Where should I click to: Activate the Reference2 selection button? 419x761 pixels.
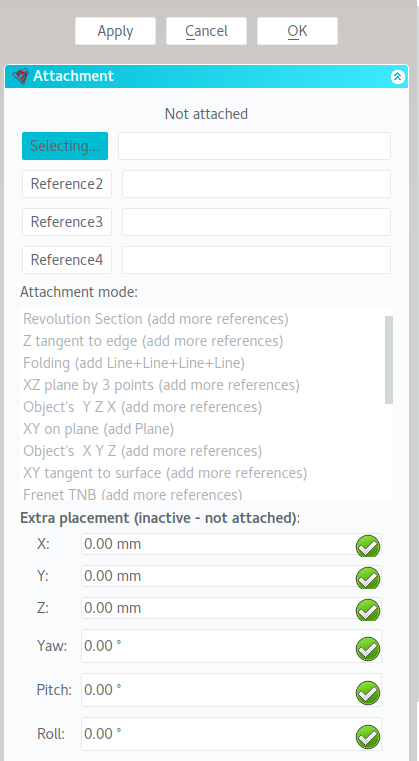point(67,184)
